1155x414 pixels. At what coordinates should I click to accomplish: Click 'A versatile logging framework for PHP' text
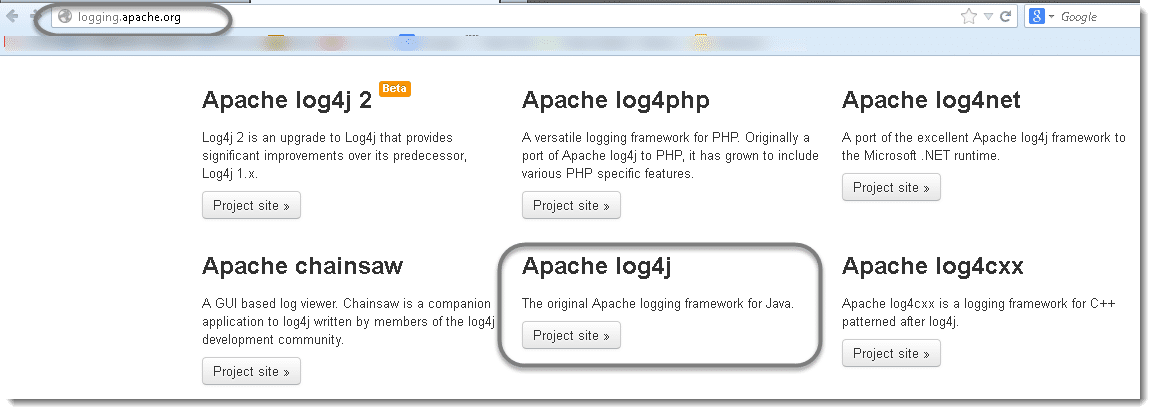click(670, 155)
